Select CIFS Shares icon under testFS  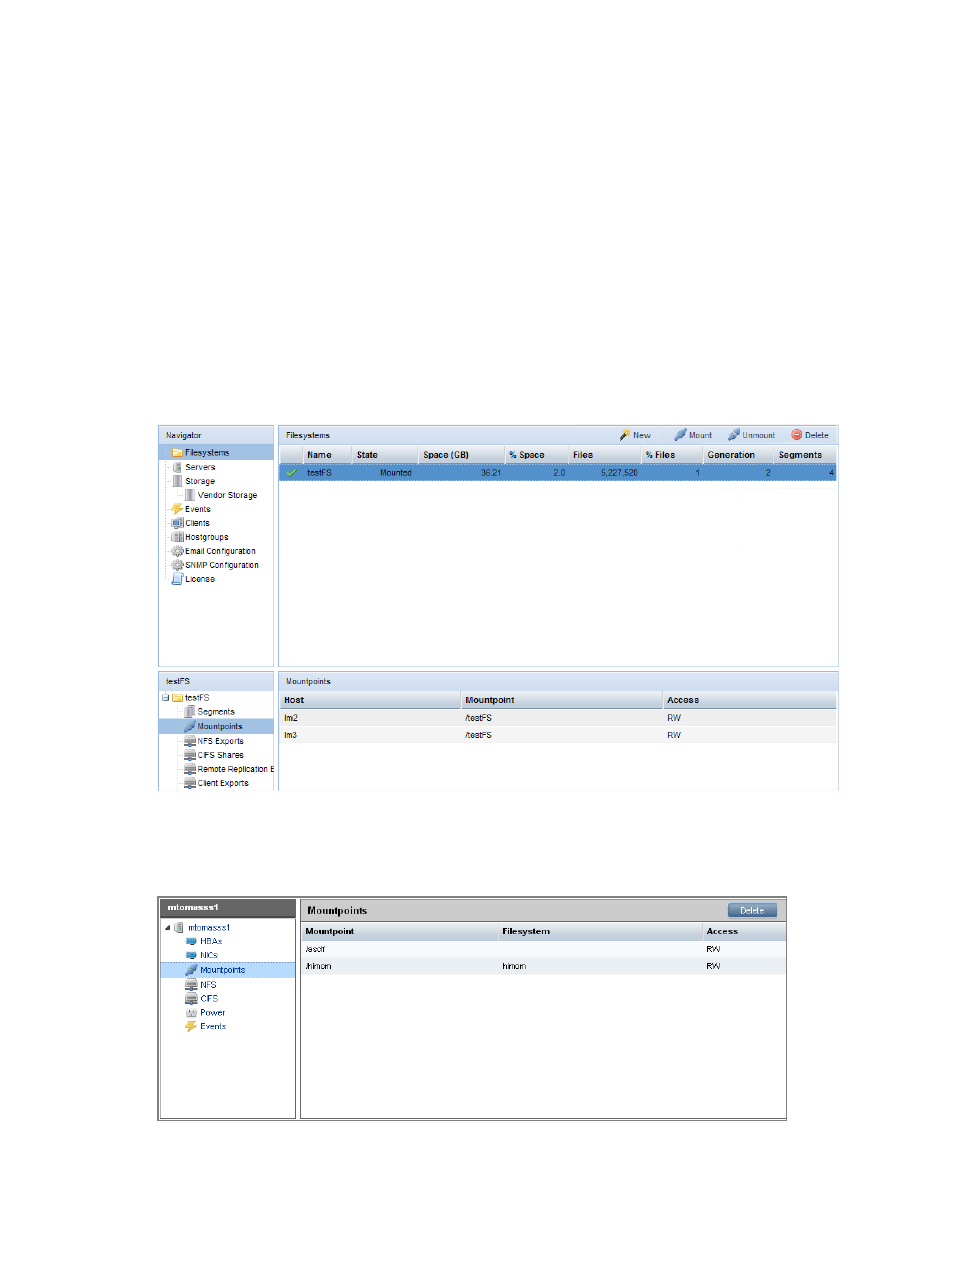click(190, 755)
